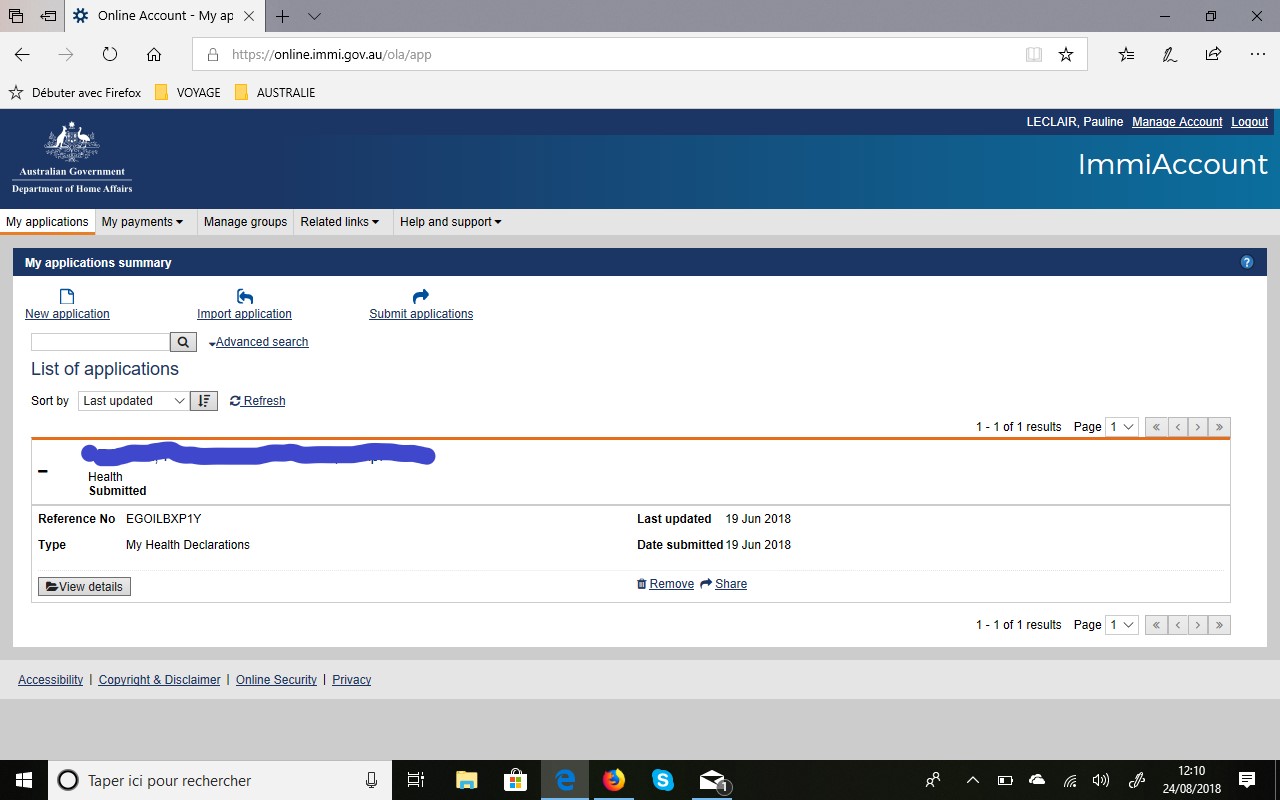Viewport: 1280px width, 800px height.
Task: Expand the Related links menu
Action: 340,222
